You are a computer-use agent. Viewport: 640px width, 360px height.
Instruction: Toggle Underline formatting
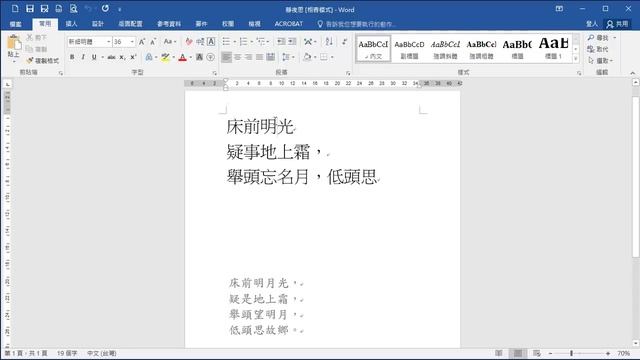94,57
